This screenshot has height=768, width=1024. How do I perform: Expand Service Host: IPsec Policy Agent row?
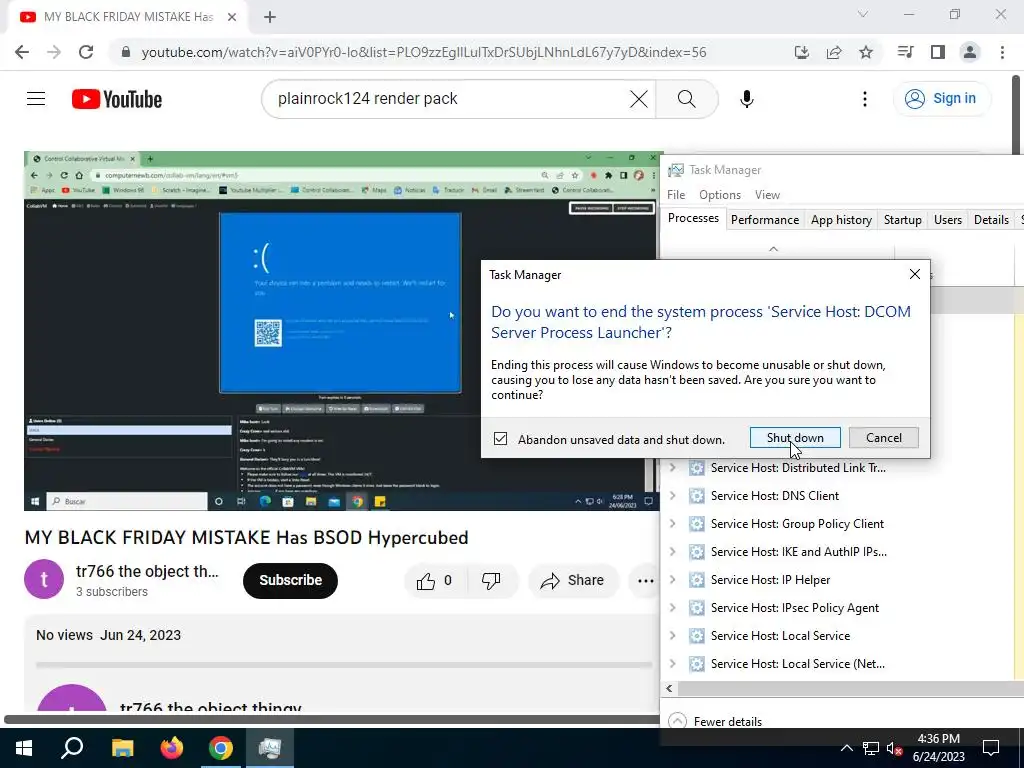(672, 608)
